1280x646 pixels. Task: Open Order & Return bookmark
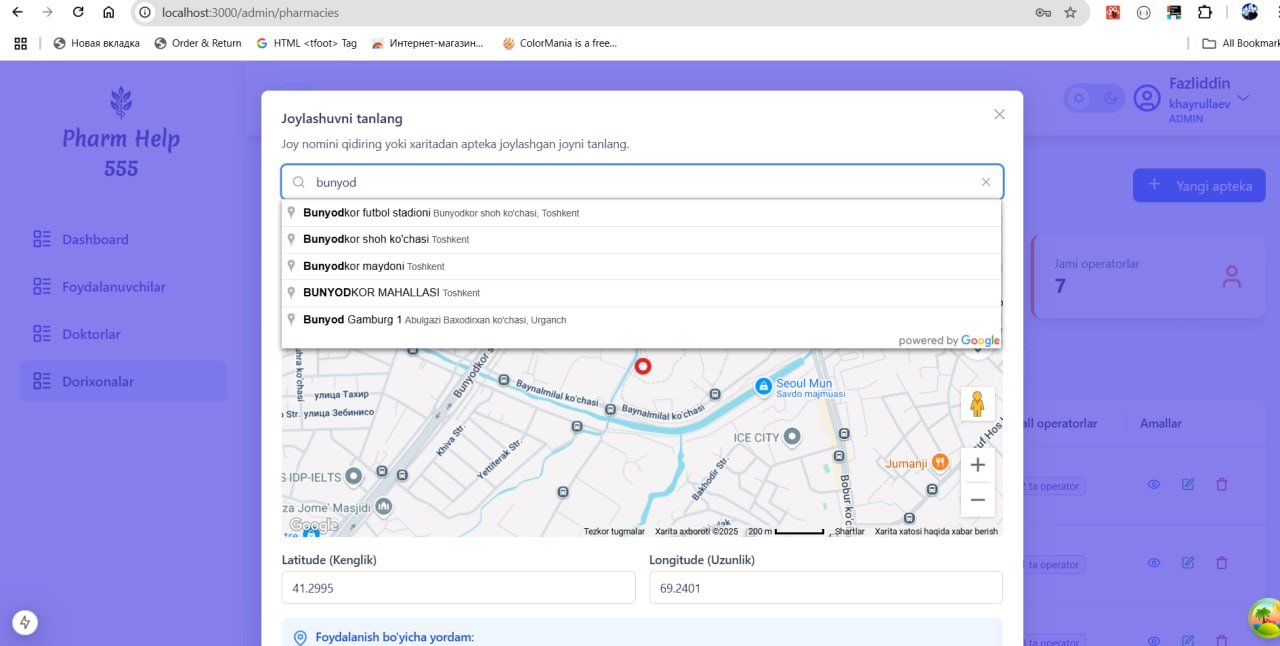198,43
